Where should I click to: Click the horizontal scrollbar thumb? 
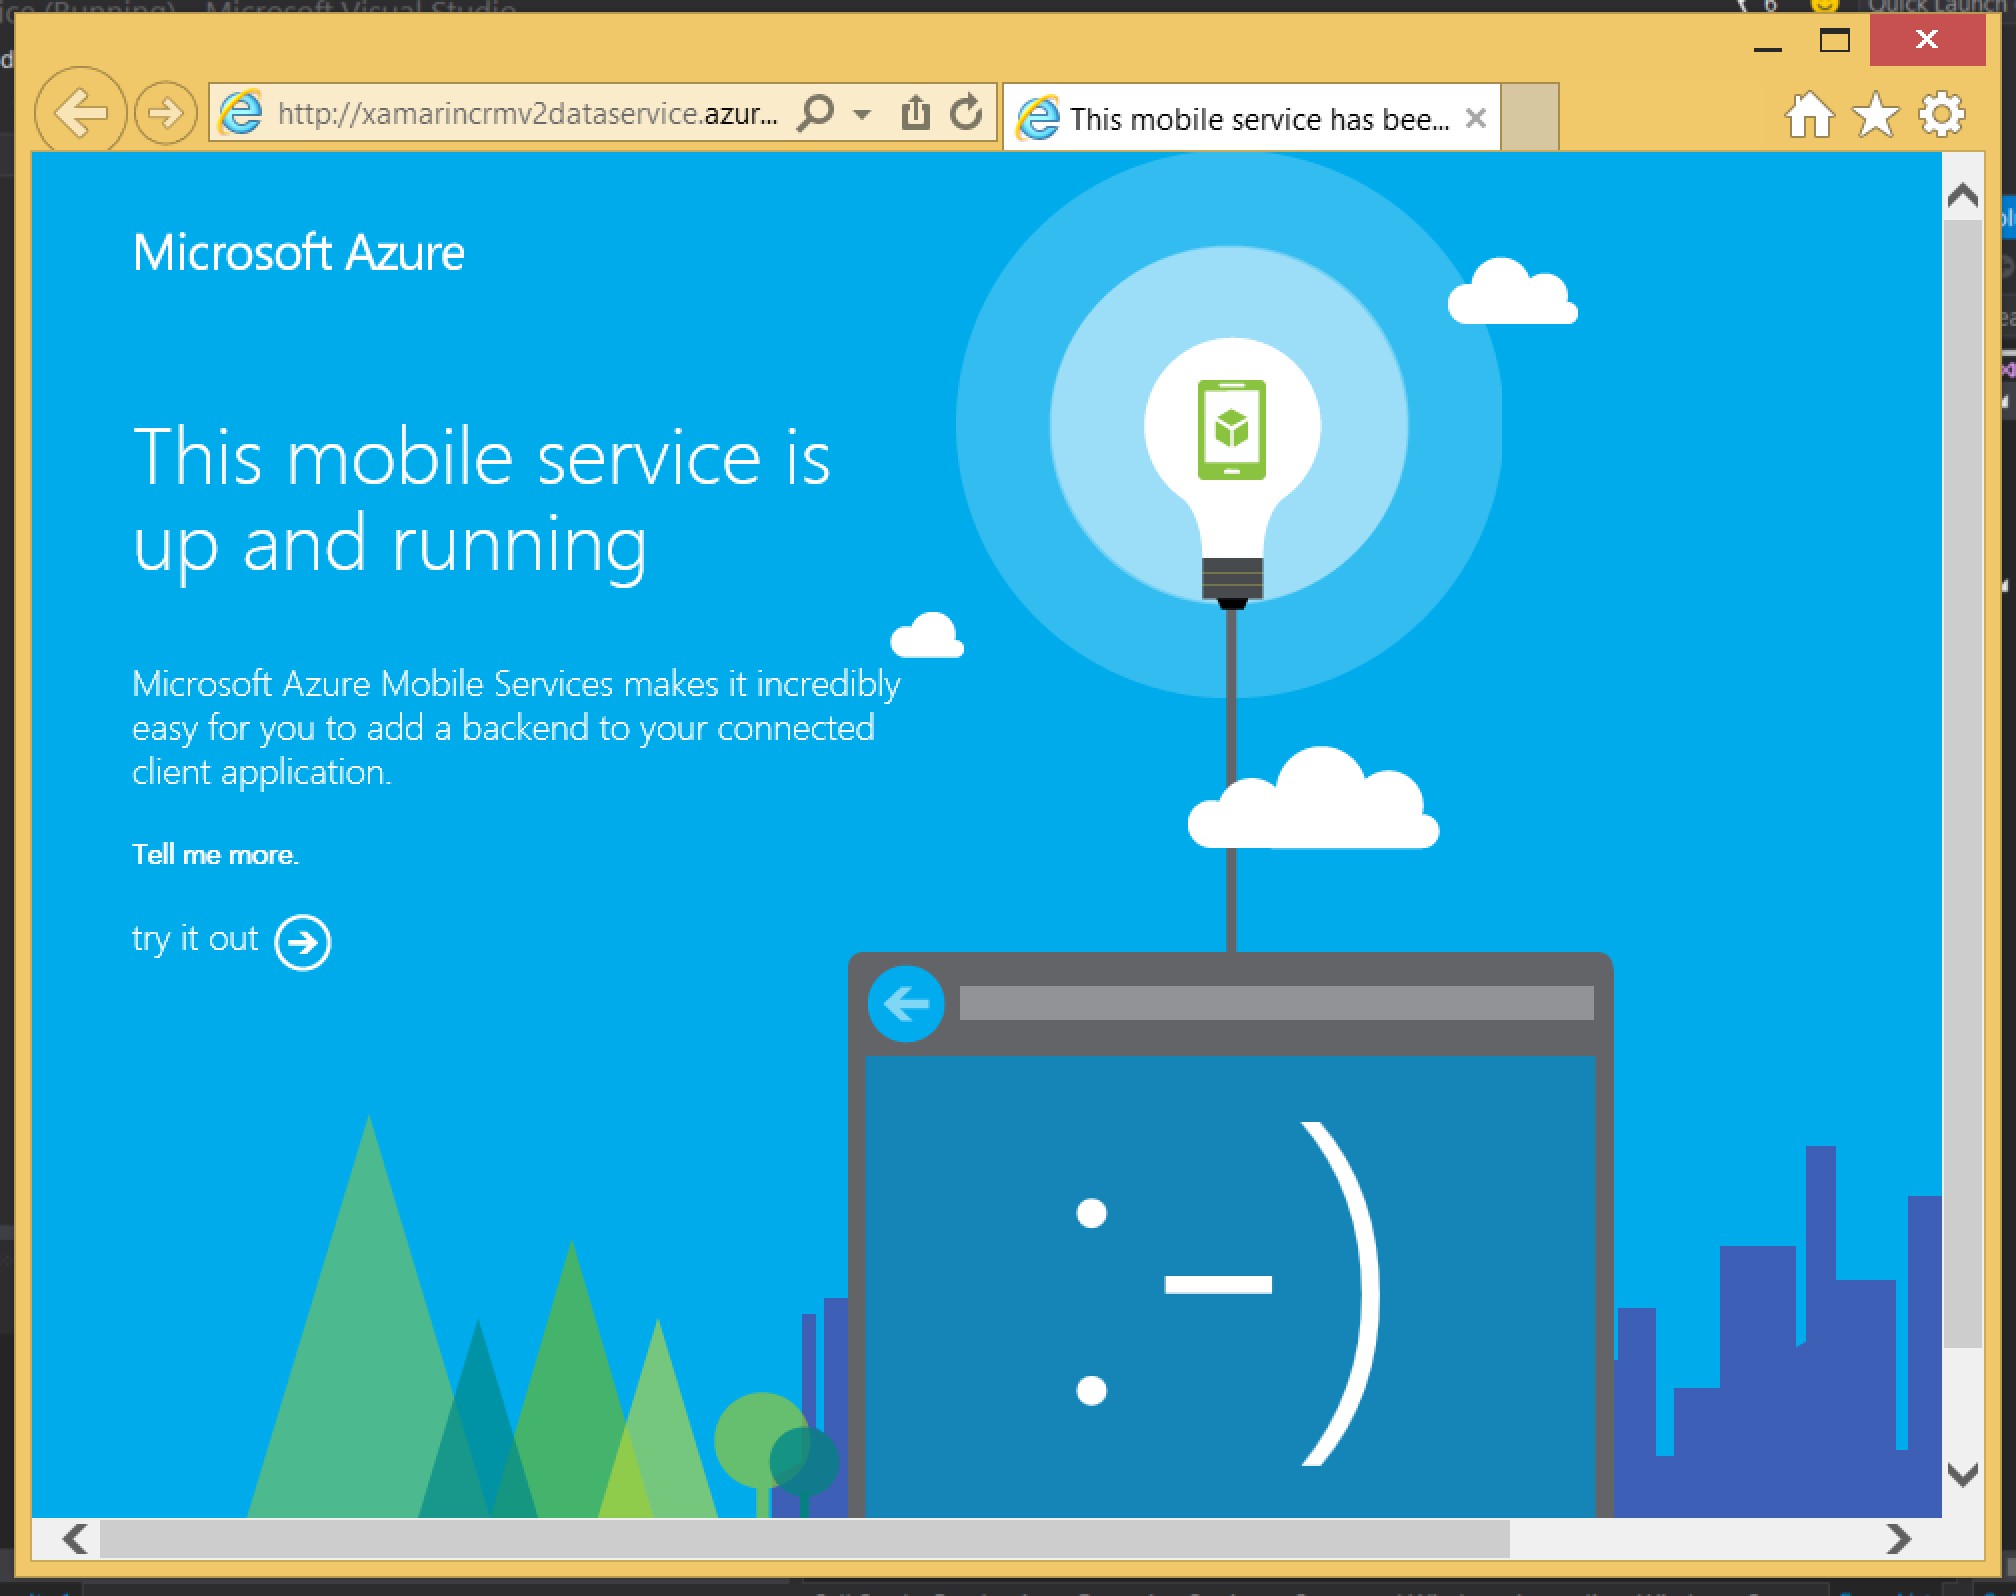[x=804, y=1538]
